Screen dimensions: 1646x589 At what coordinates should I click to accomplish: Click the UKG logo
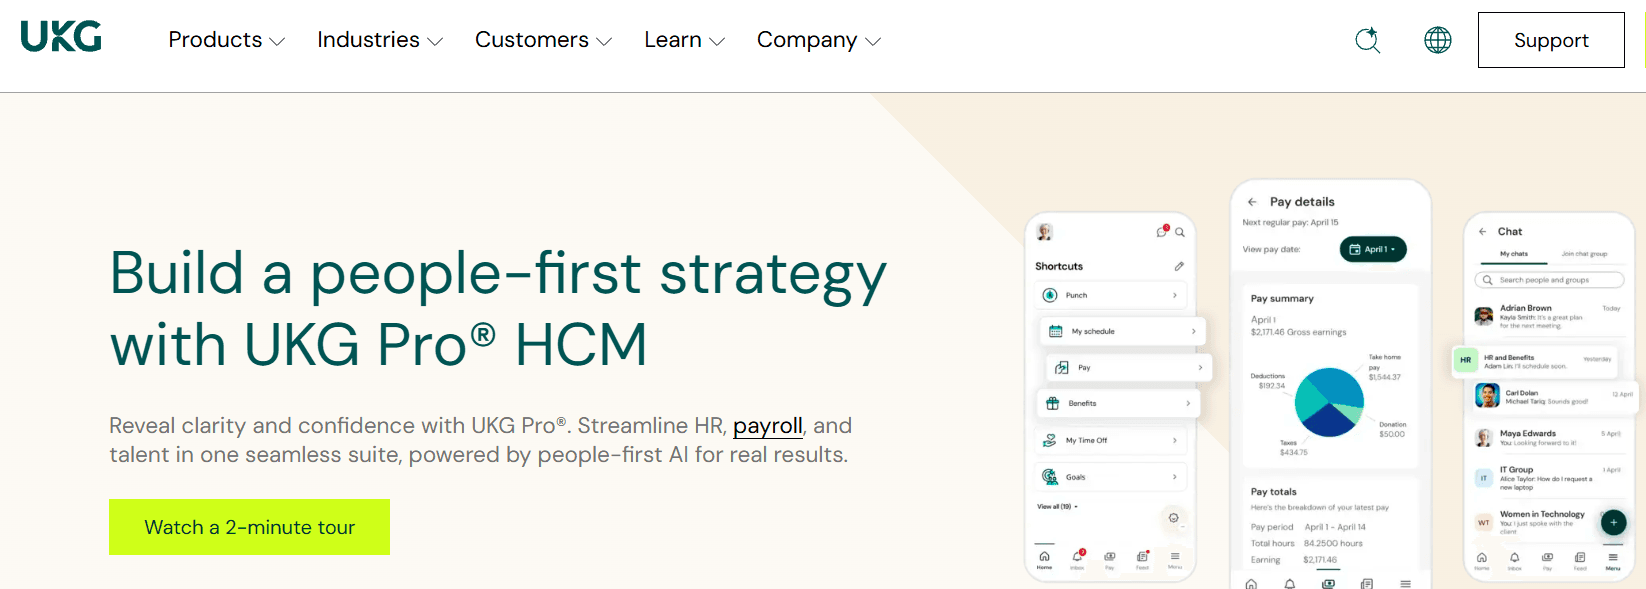point(61,37)
